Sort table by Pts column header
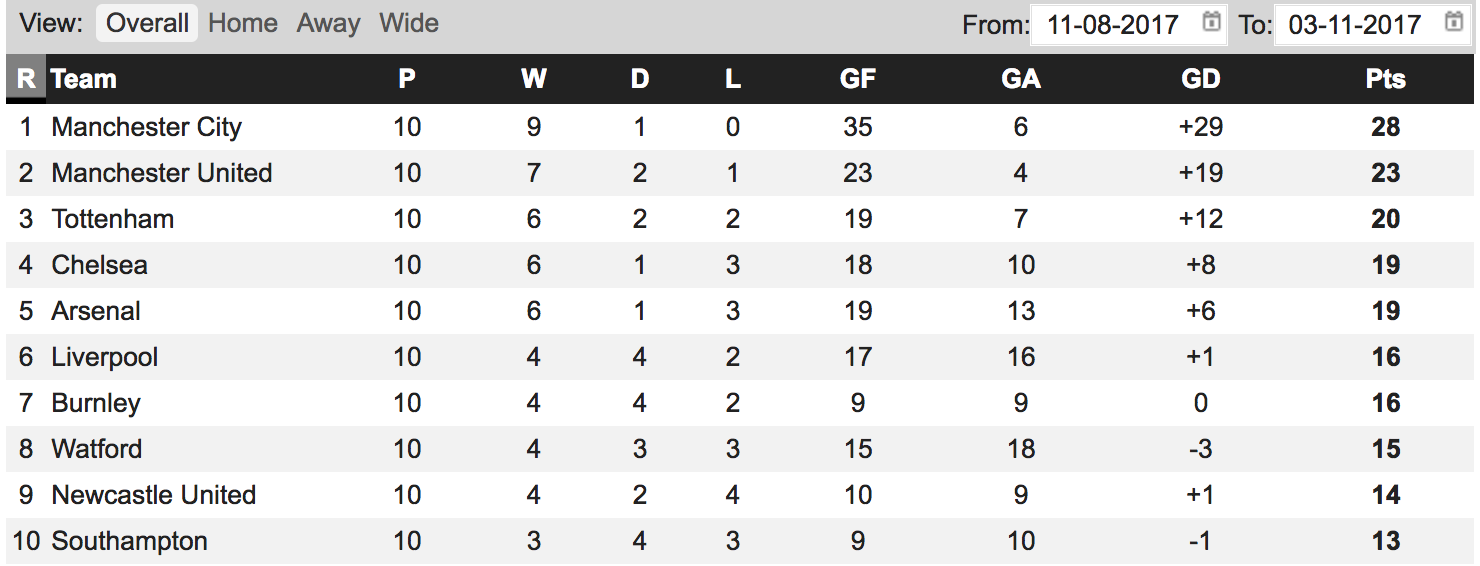1480x566 pixels. pyautogui.click(x=1386, y=79)
